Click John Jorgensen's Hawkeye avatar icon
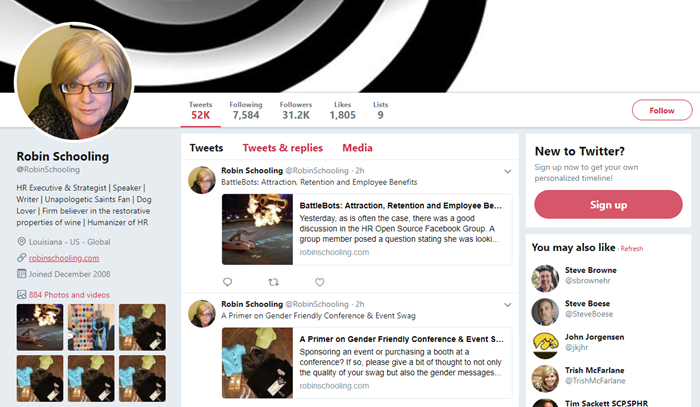The width and height of the screenshot is (700, 407). tap(545, 345)
